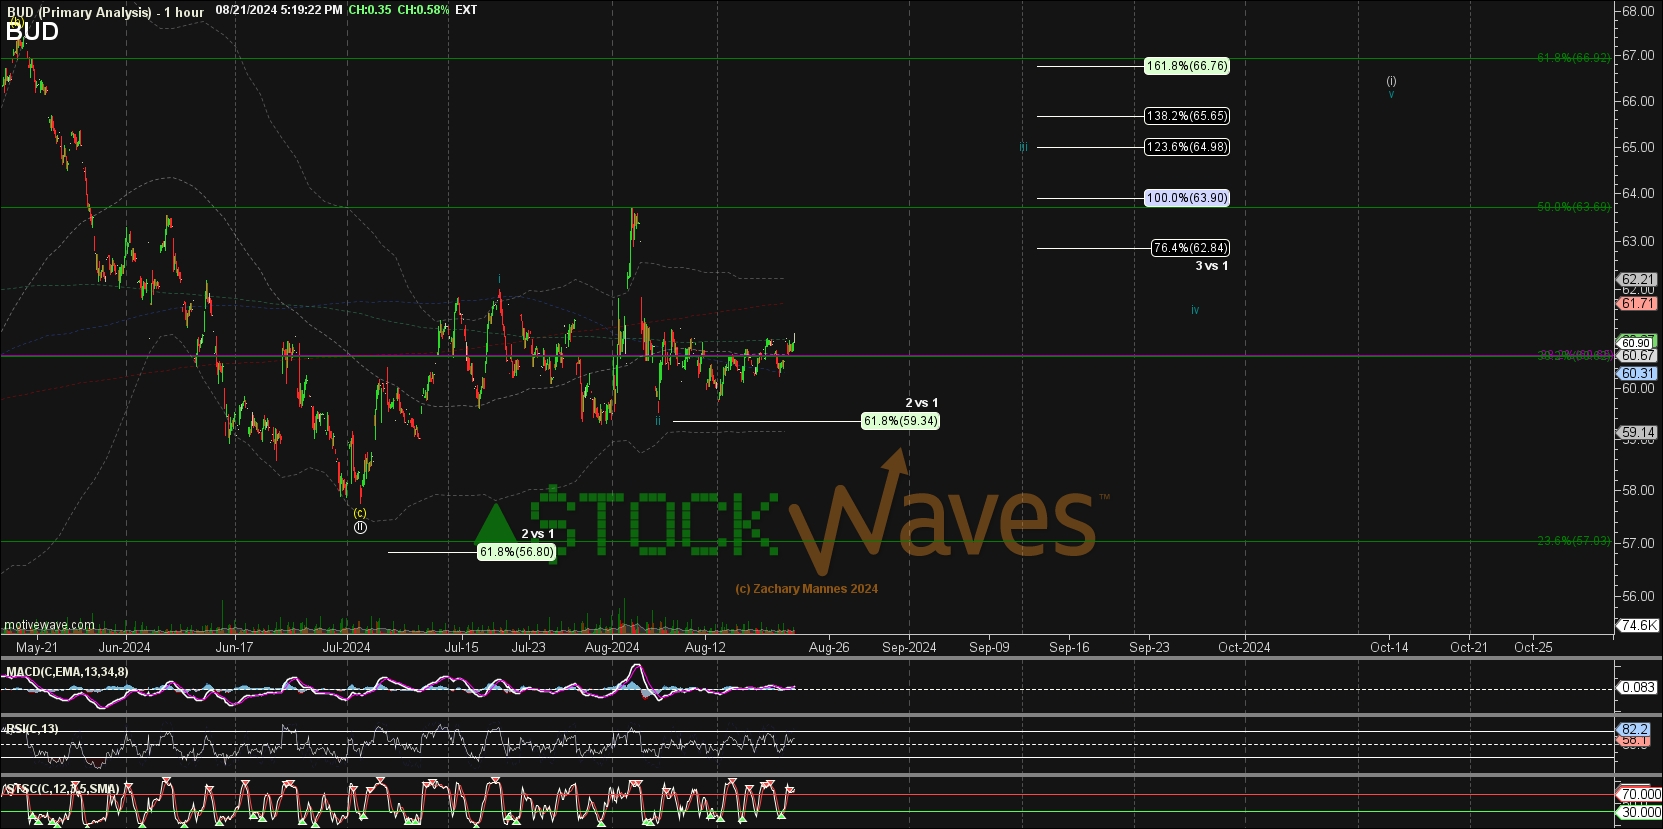Select the teal 'iv' wave label
Screen dimensions: 1663x829
[x=1195, y=310]
